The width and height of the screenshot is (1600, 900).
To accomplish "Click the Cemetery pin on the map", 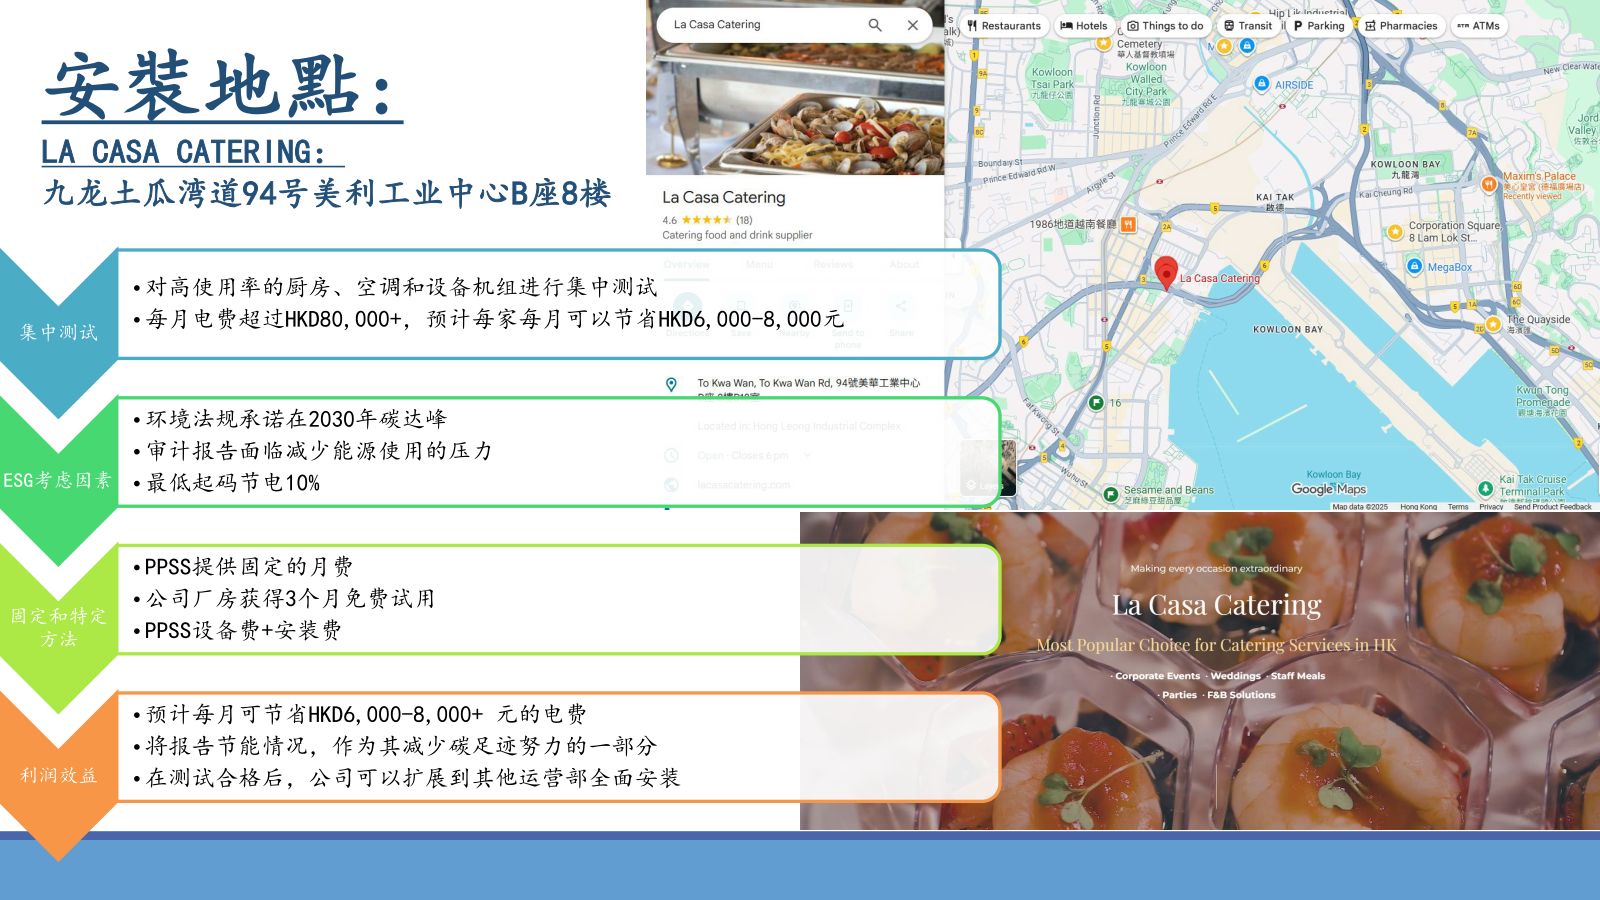I will point(1103,43).
